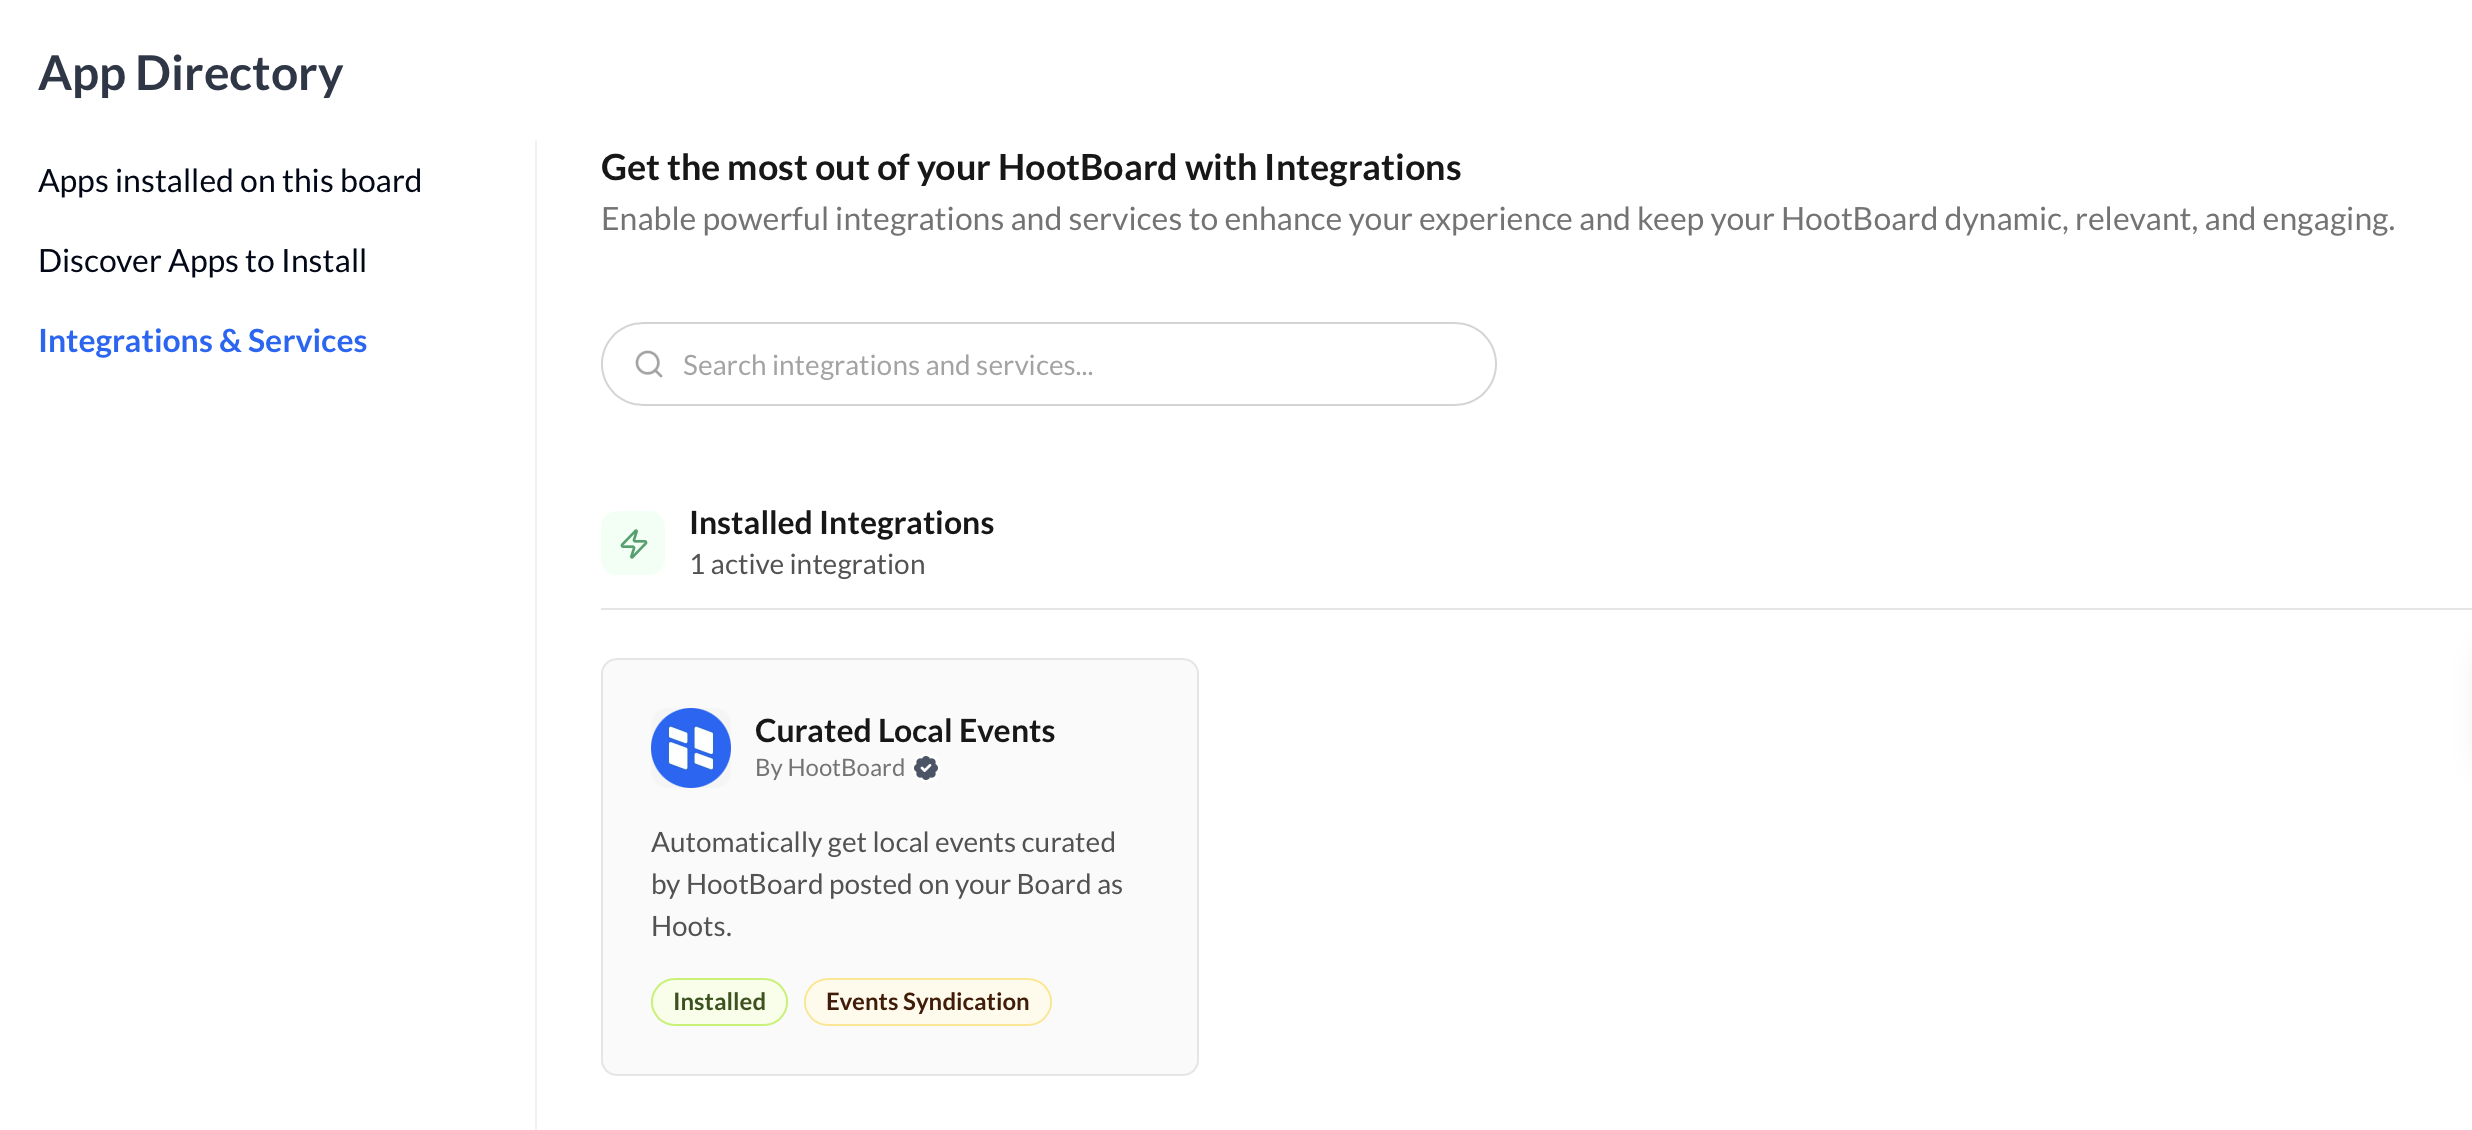Click the Get the most out heading

[x=1030, y=168]
